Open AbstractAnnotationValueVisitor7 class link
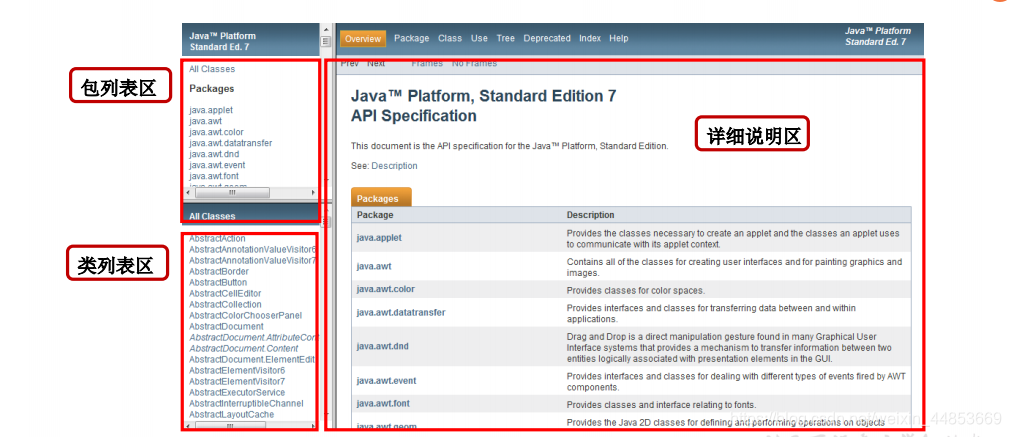 253,260
